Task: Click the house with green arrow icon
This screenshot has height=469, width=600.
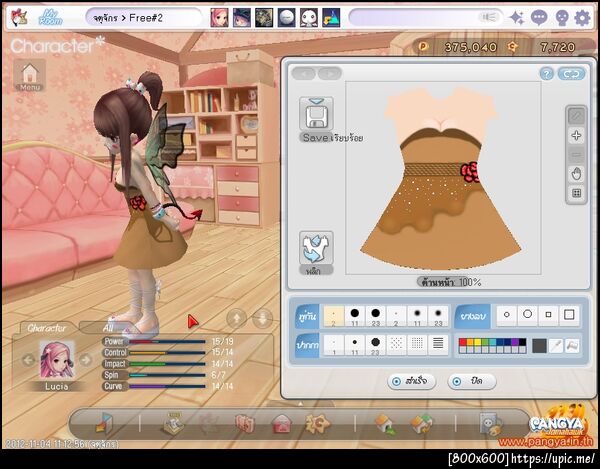Action: click(x=385, y=424)
